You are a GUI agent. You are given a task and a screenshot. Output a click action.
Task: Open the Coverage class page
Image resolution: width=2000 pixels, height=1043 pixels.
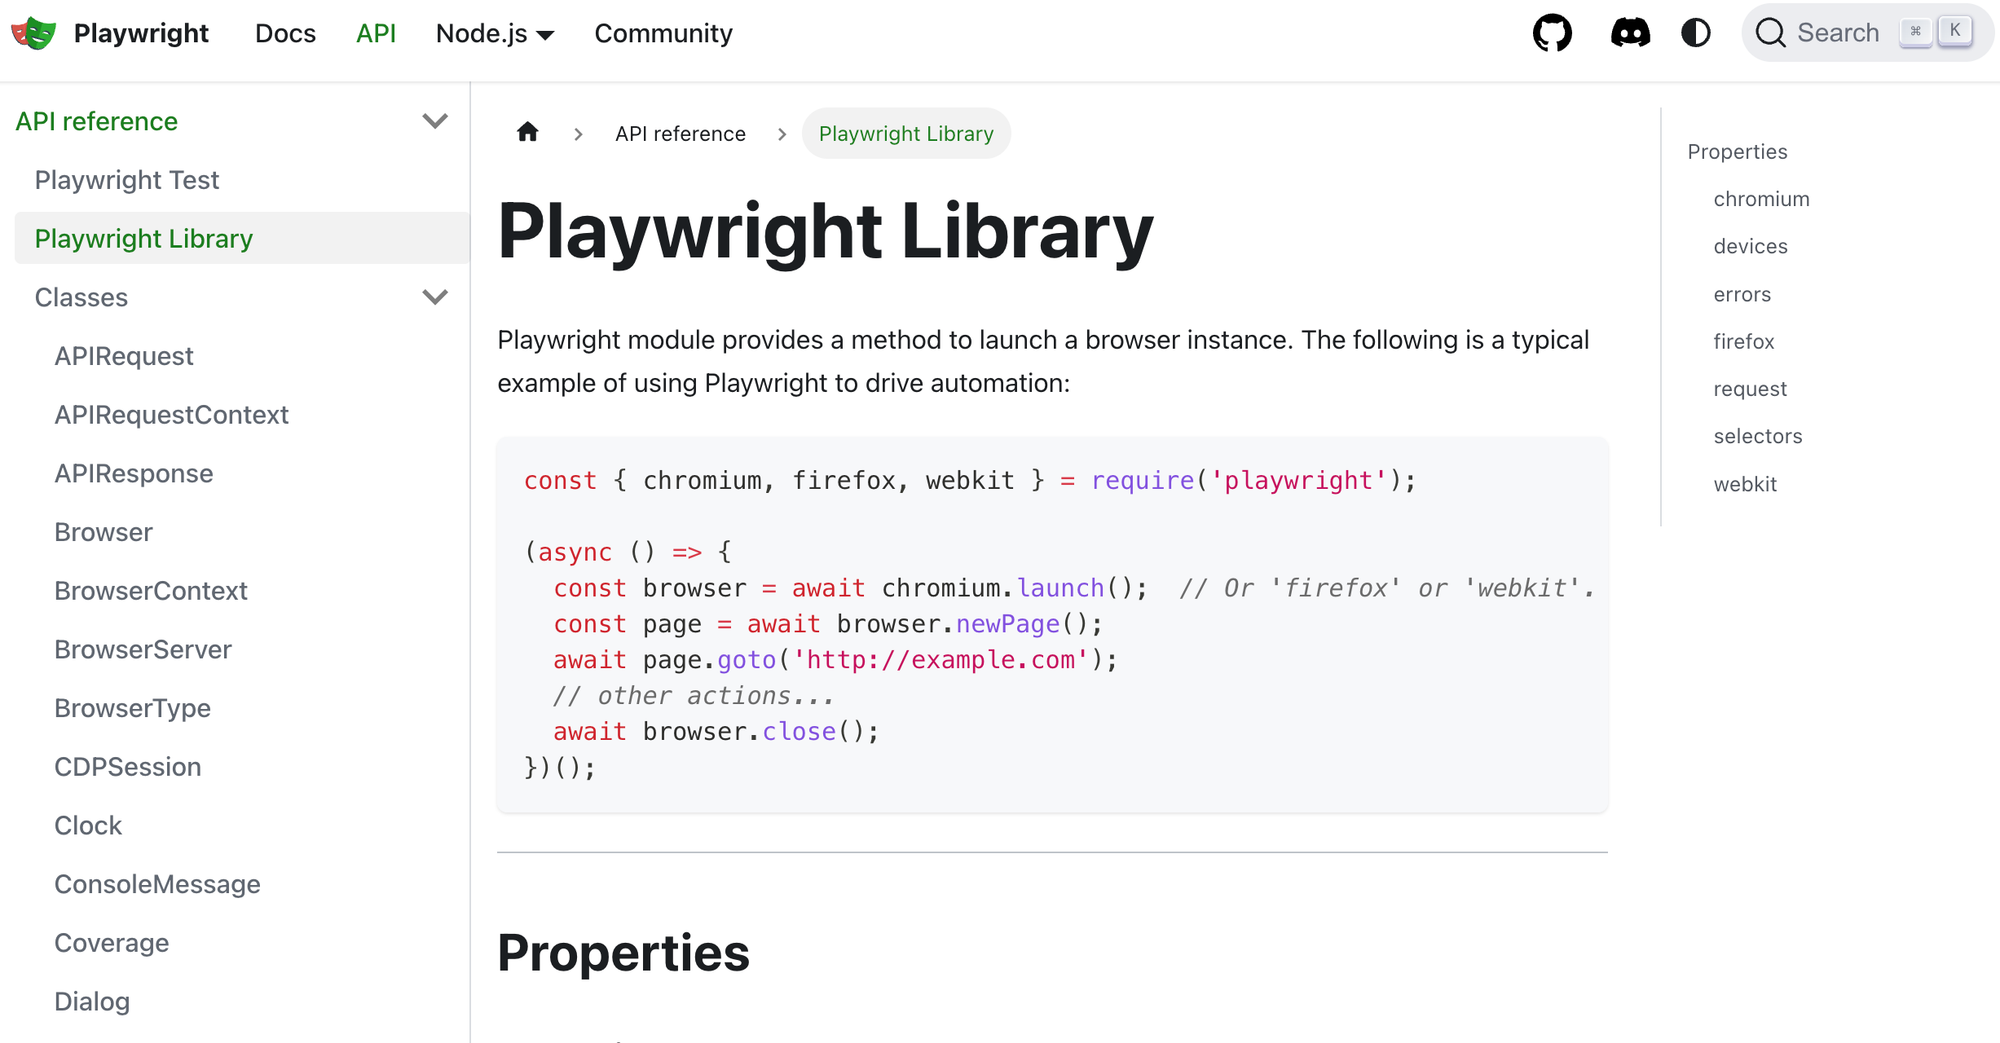[111, 943]
